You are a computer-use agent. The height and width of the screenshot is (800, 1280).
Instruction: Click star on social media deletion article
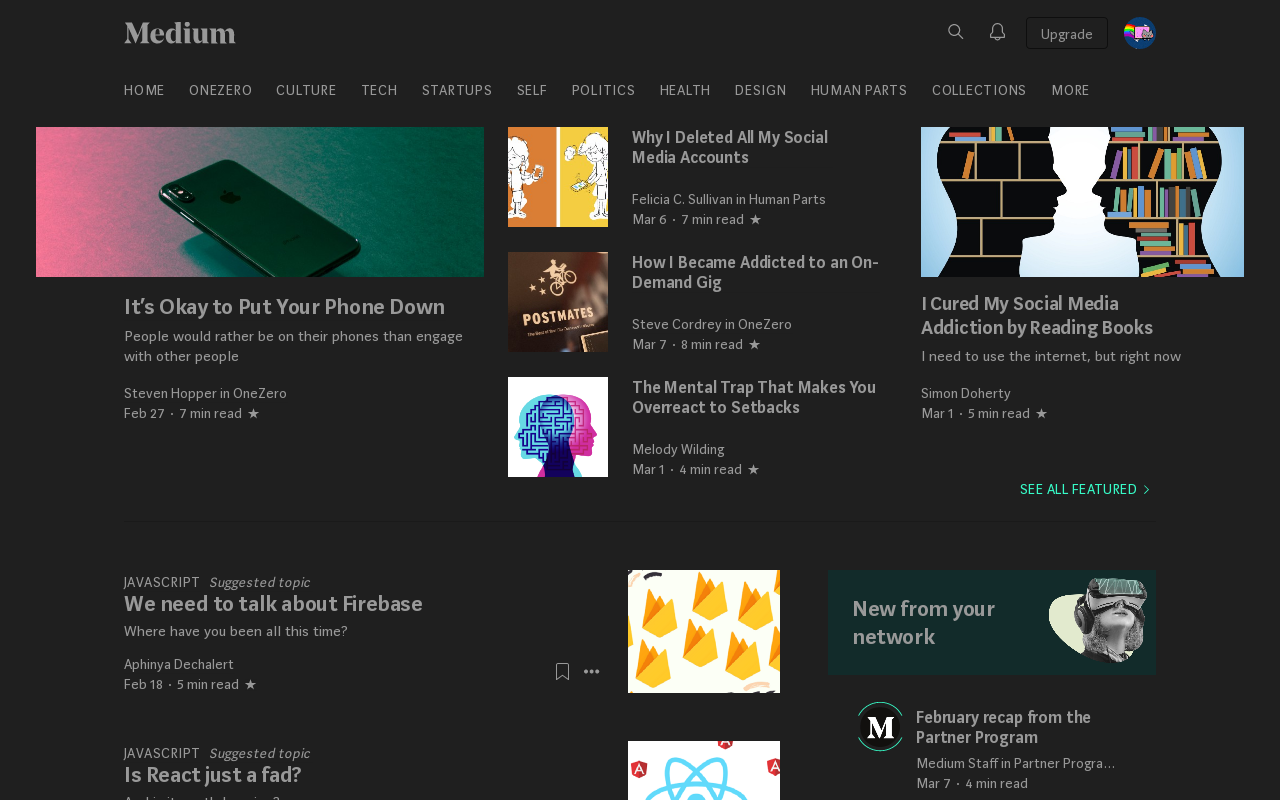(755, 219)
